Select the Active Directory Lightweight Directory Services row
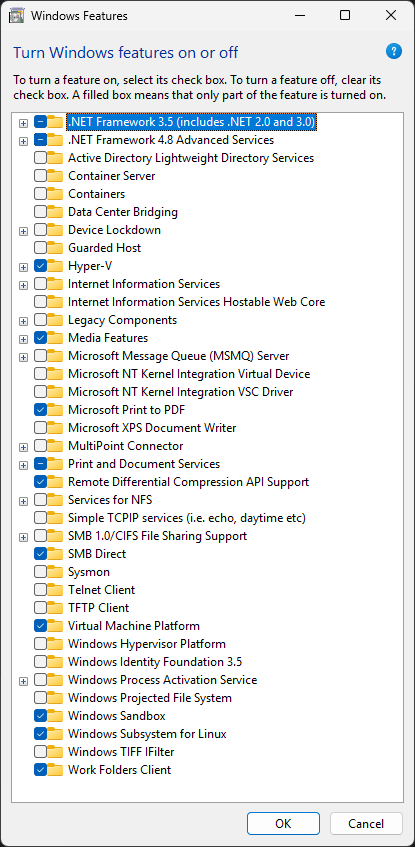415x847 pixels. (191, 158)
